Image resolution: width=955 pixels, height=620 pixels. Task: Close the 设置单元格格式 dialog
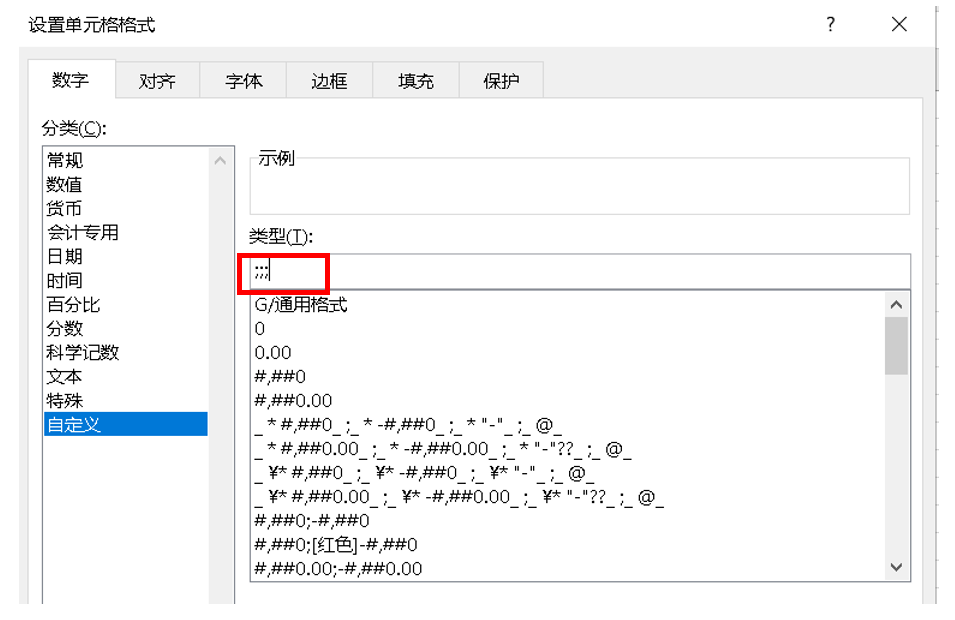tap(899, 24)
